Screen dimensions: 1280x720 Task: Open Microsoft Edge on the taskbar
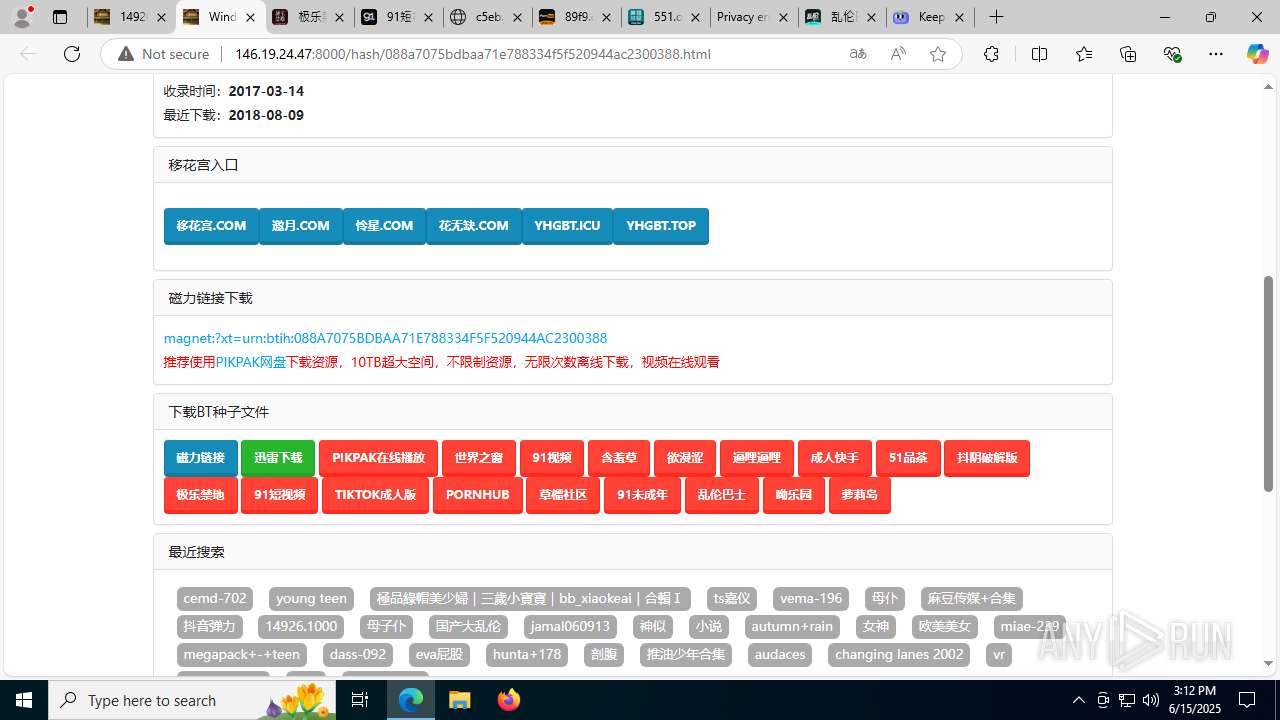coord(411,700)
